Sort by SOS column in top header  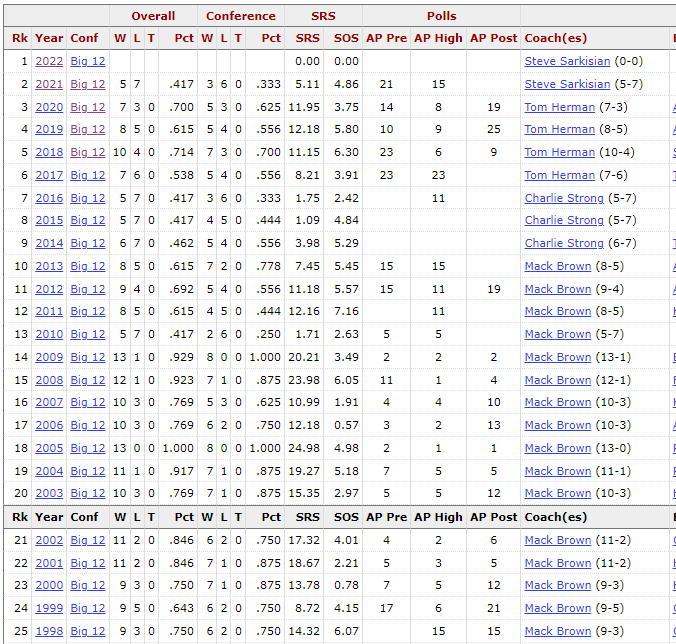346,38
